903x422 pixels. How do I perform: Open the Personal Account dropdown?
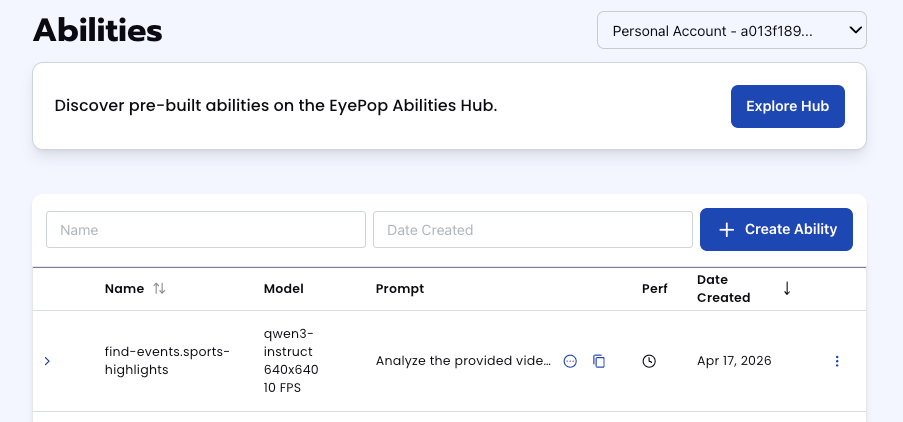coord(731,31)
